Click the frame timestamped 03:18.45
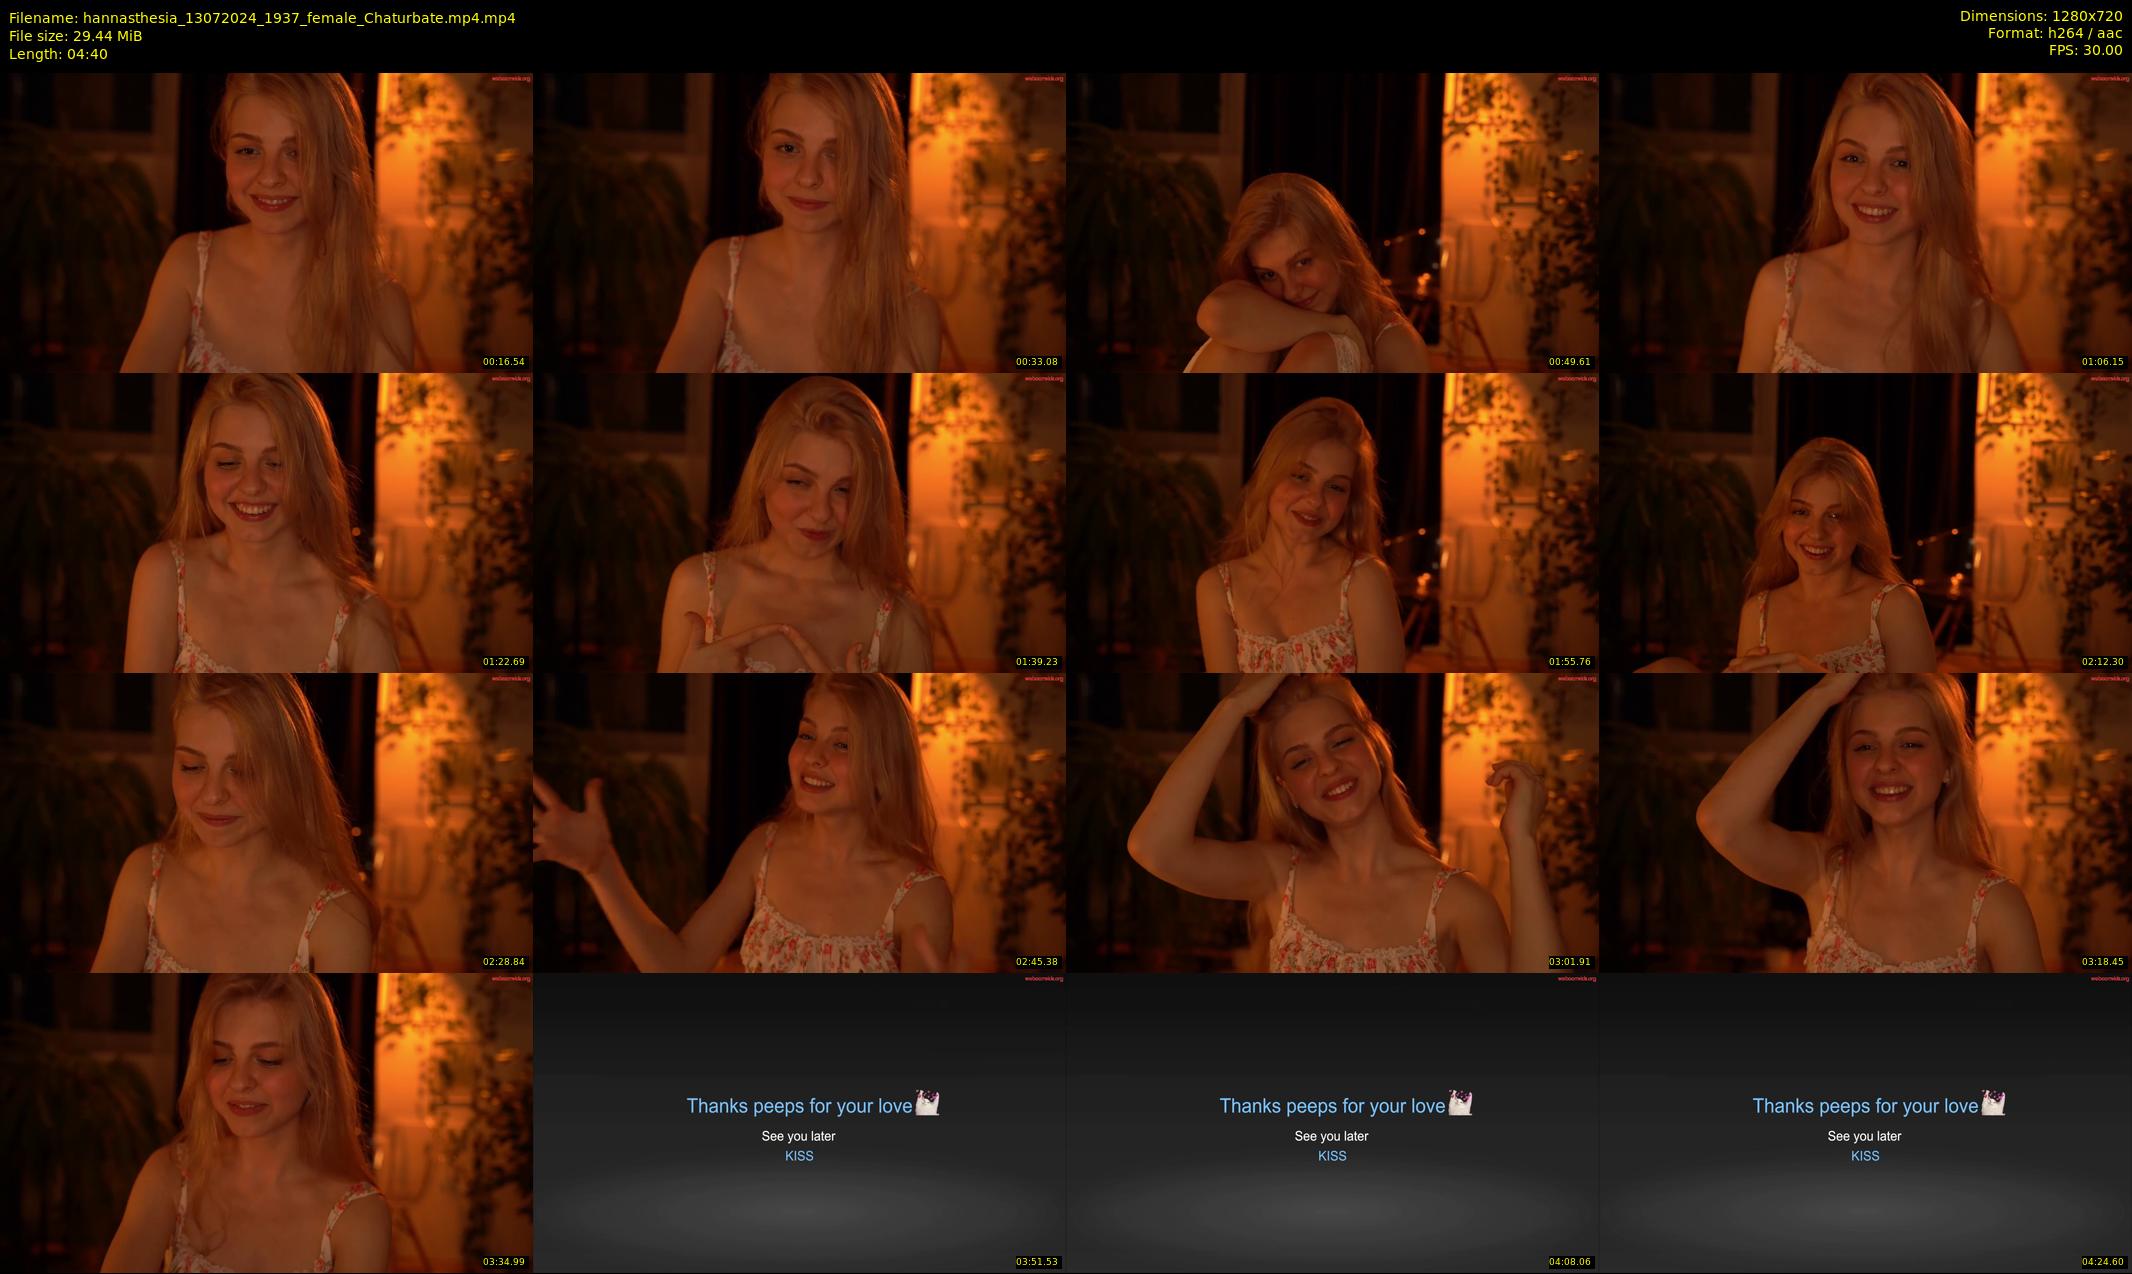 tap(1865, 822)
